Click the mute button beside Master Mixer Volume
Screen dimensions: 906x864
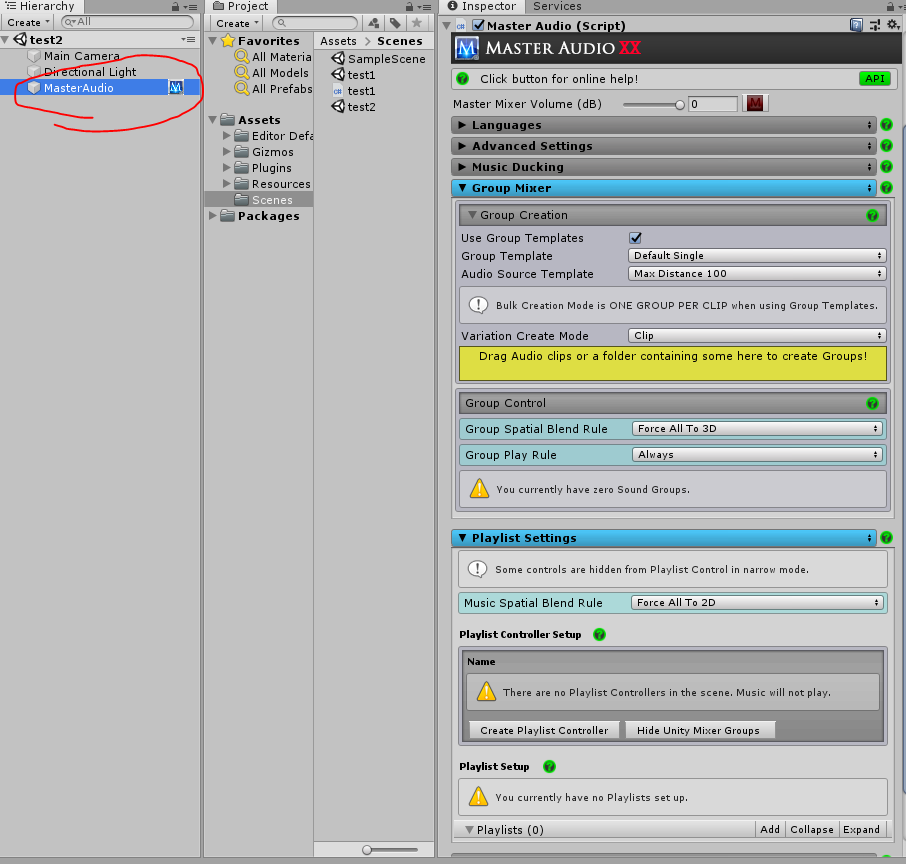[756, 104]
